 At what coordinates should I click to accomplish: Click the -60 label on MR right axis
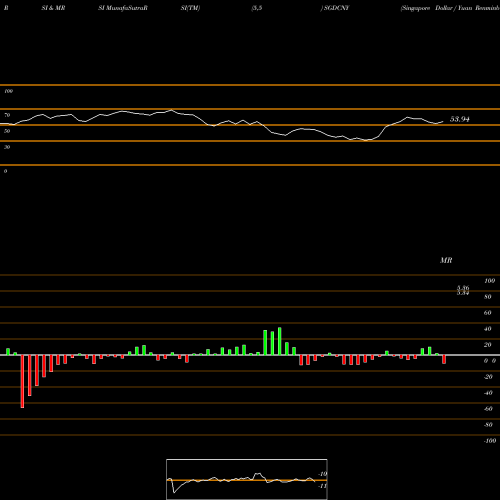click(x=488, y=409)
